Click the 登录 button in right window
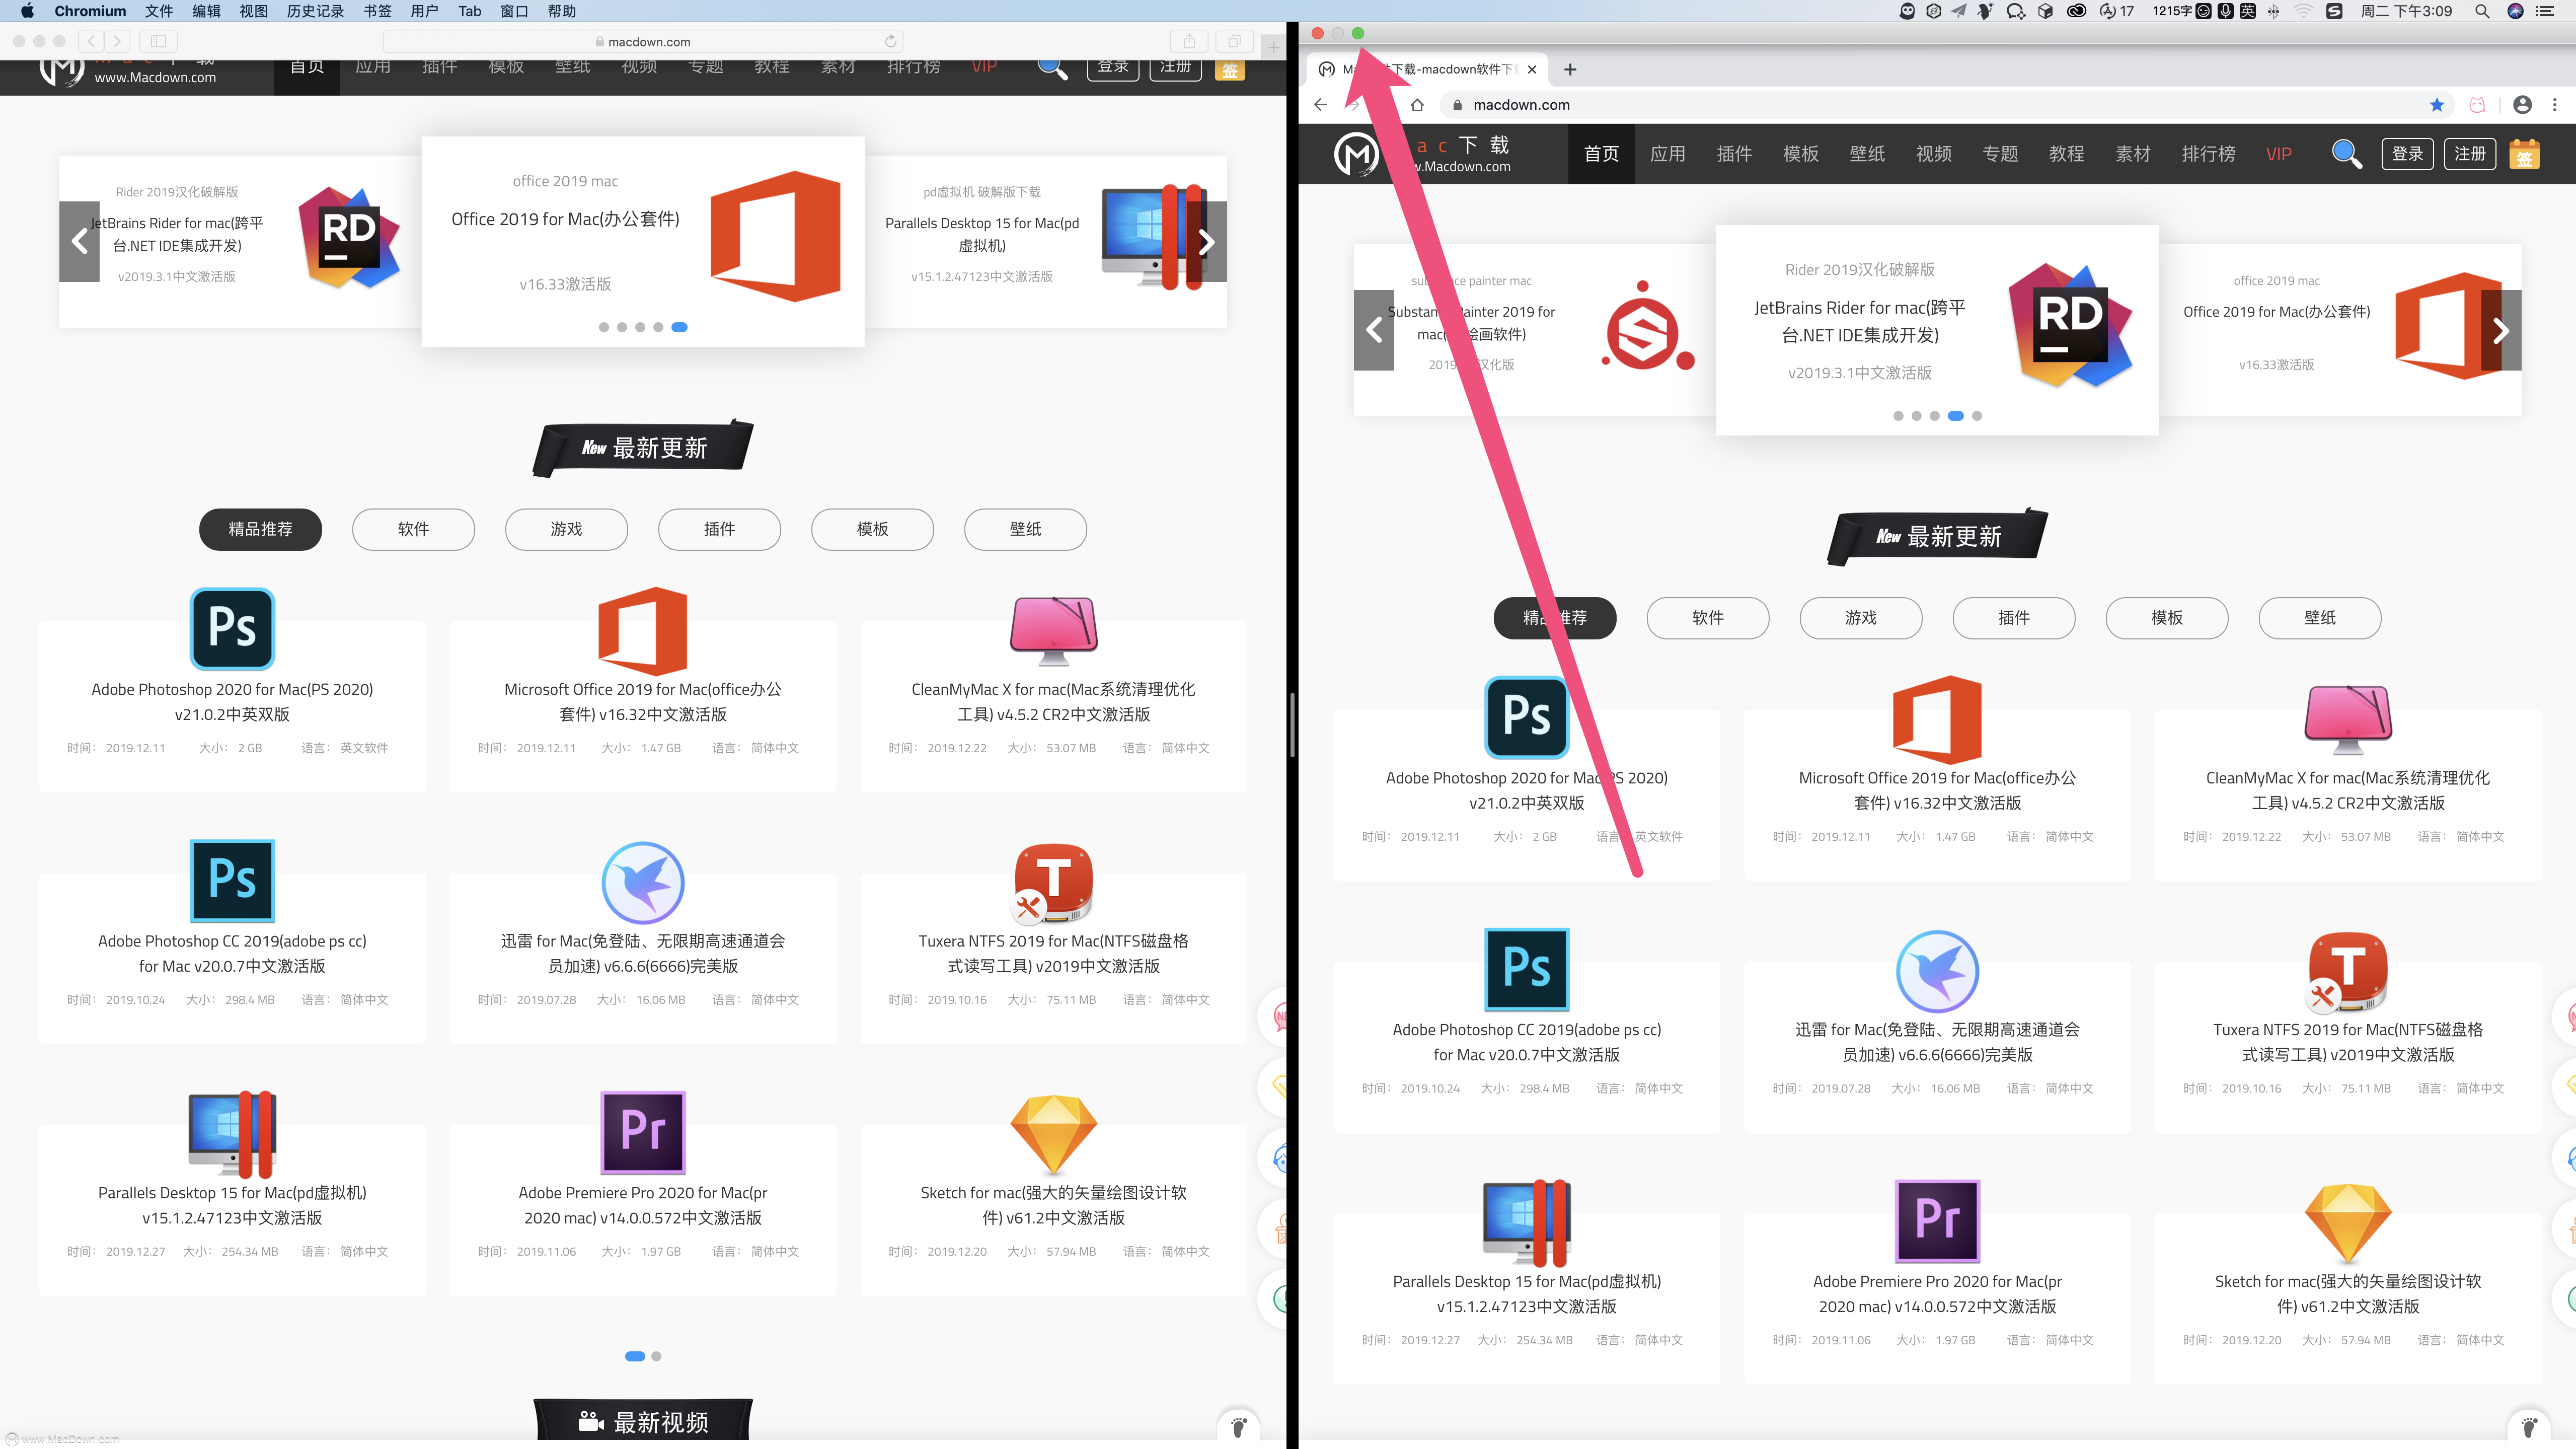Image resolution: width=2576 pixels, height=1449 pixels. 2407,154
